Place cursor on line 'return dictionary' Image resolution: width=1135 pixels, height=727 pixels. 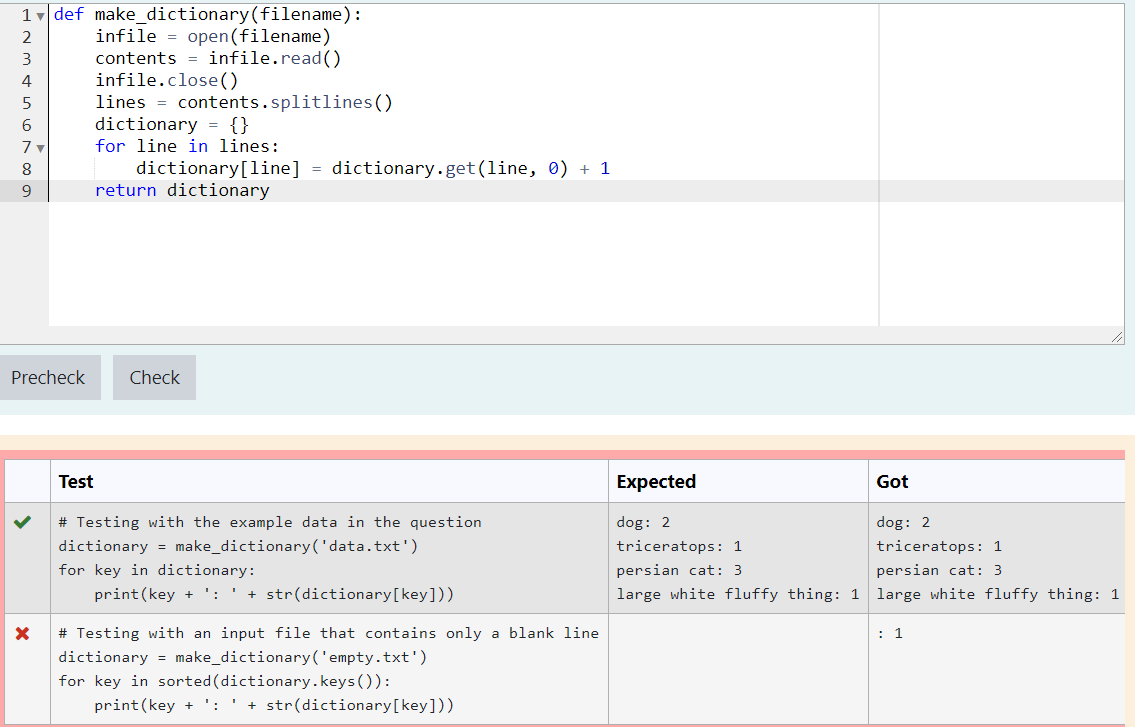coord(182,190)
